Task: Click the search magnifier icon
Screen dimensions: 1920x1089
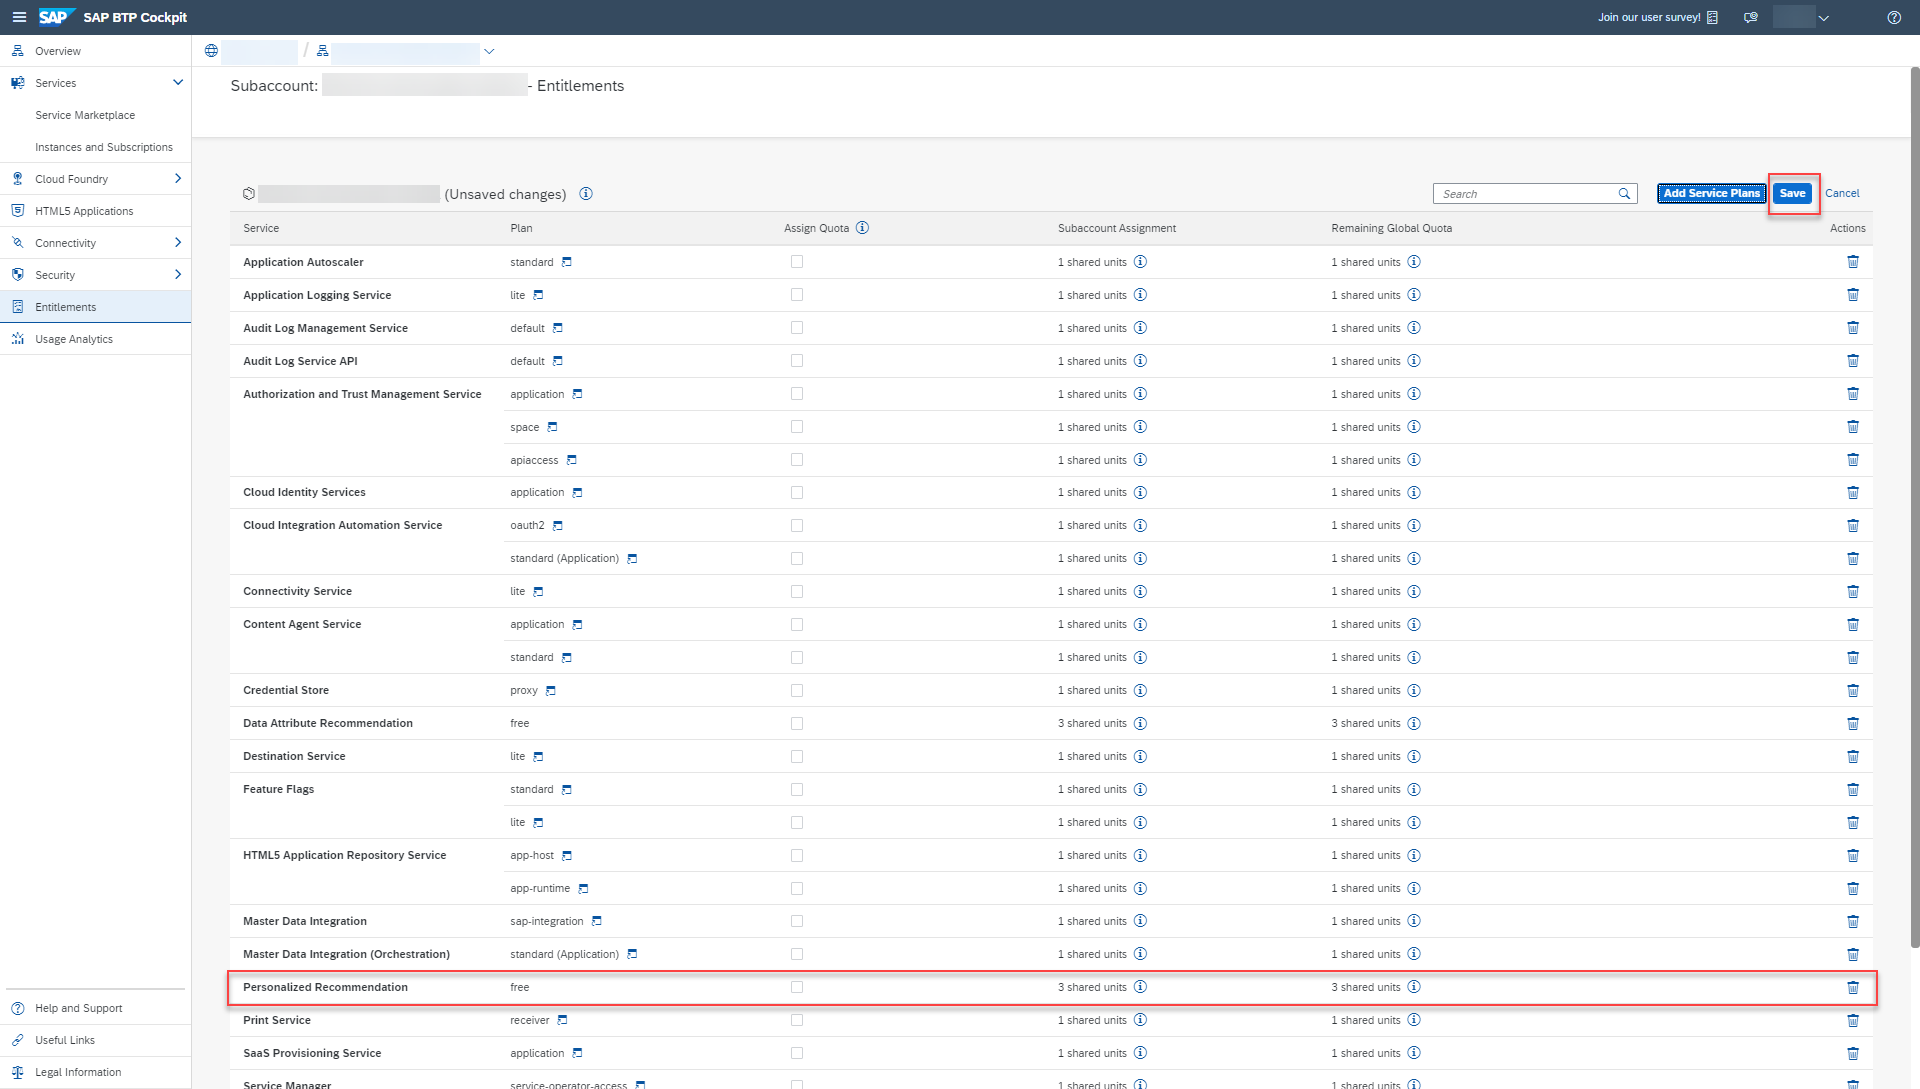Action: pos(1624,194)
